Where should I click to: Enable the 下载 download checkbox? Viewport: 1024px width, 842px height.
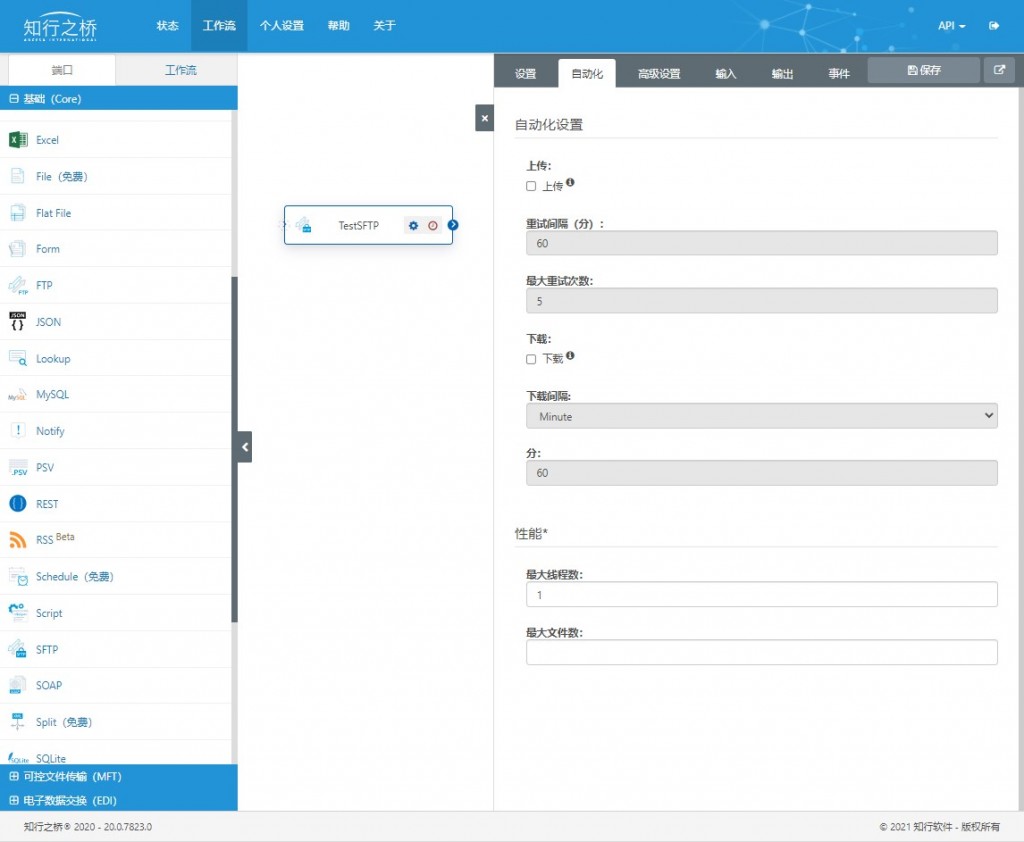click(531, 359)
